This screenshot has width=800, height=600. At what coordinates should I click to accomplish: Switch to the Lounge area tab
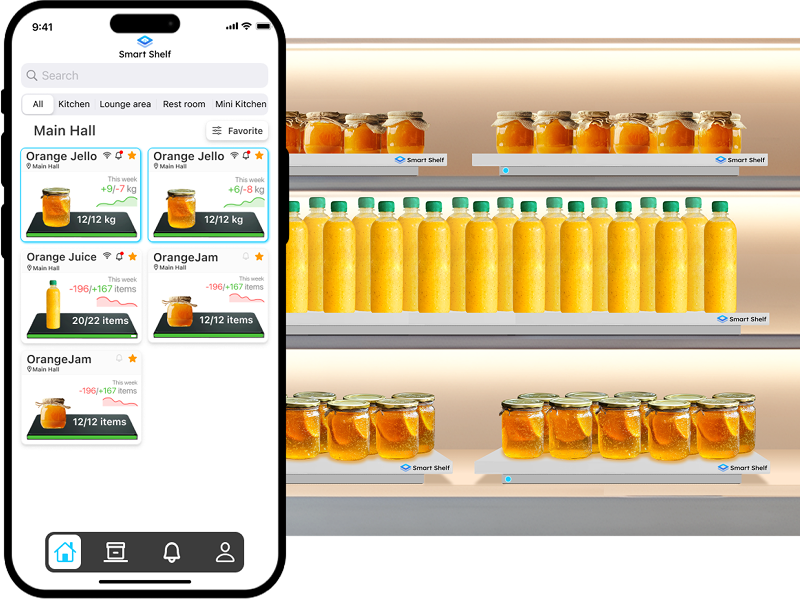click(x=125, y=104)
